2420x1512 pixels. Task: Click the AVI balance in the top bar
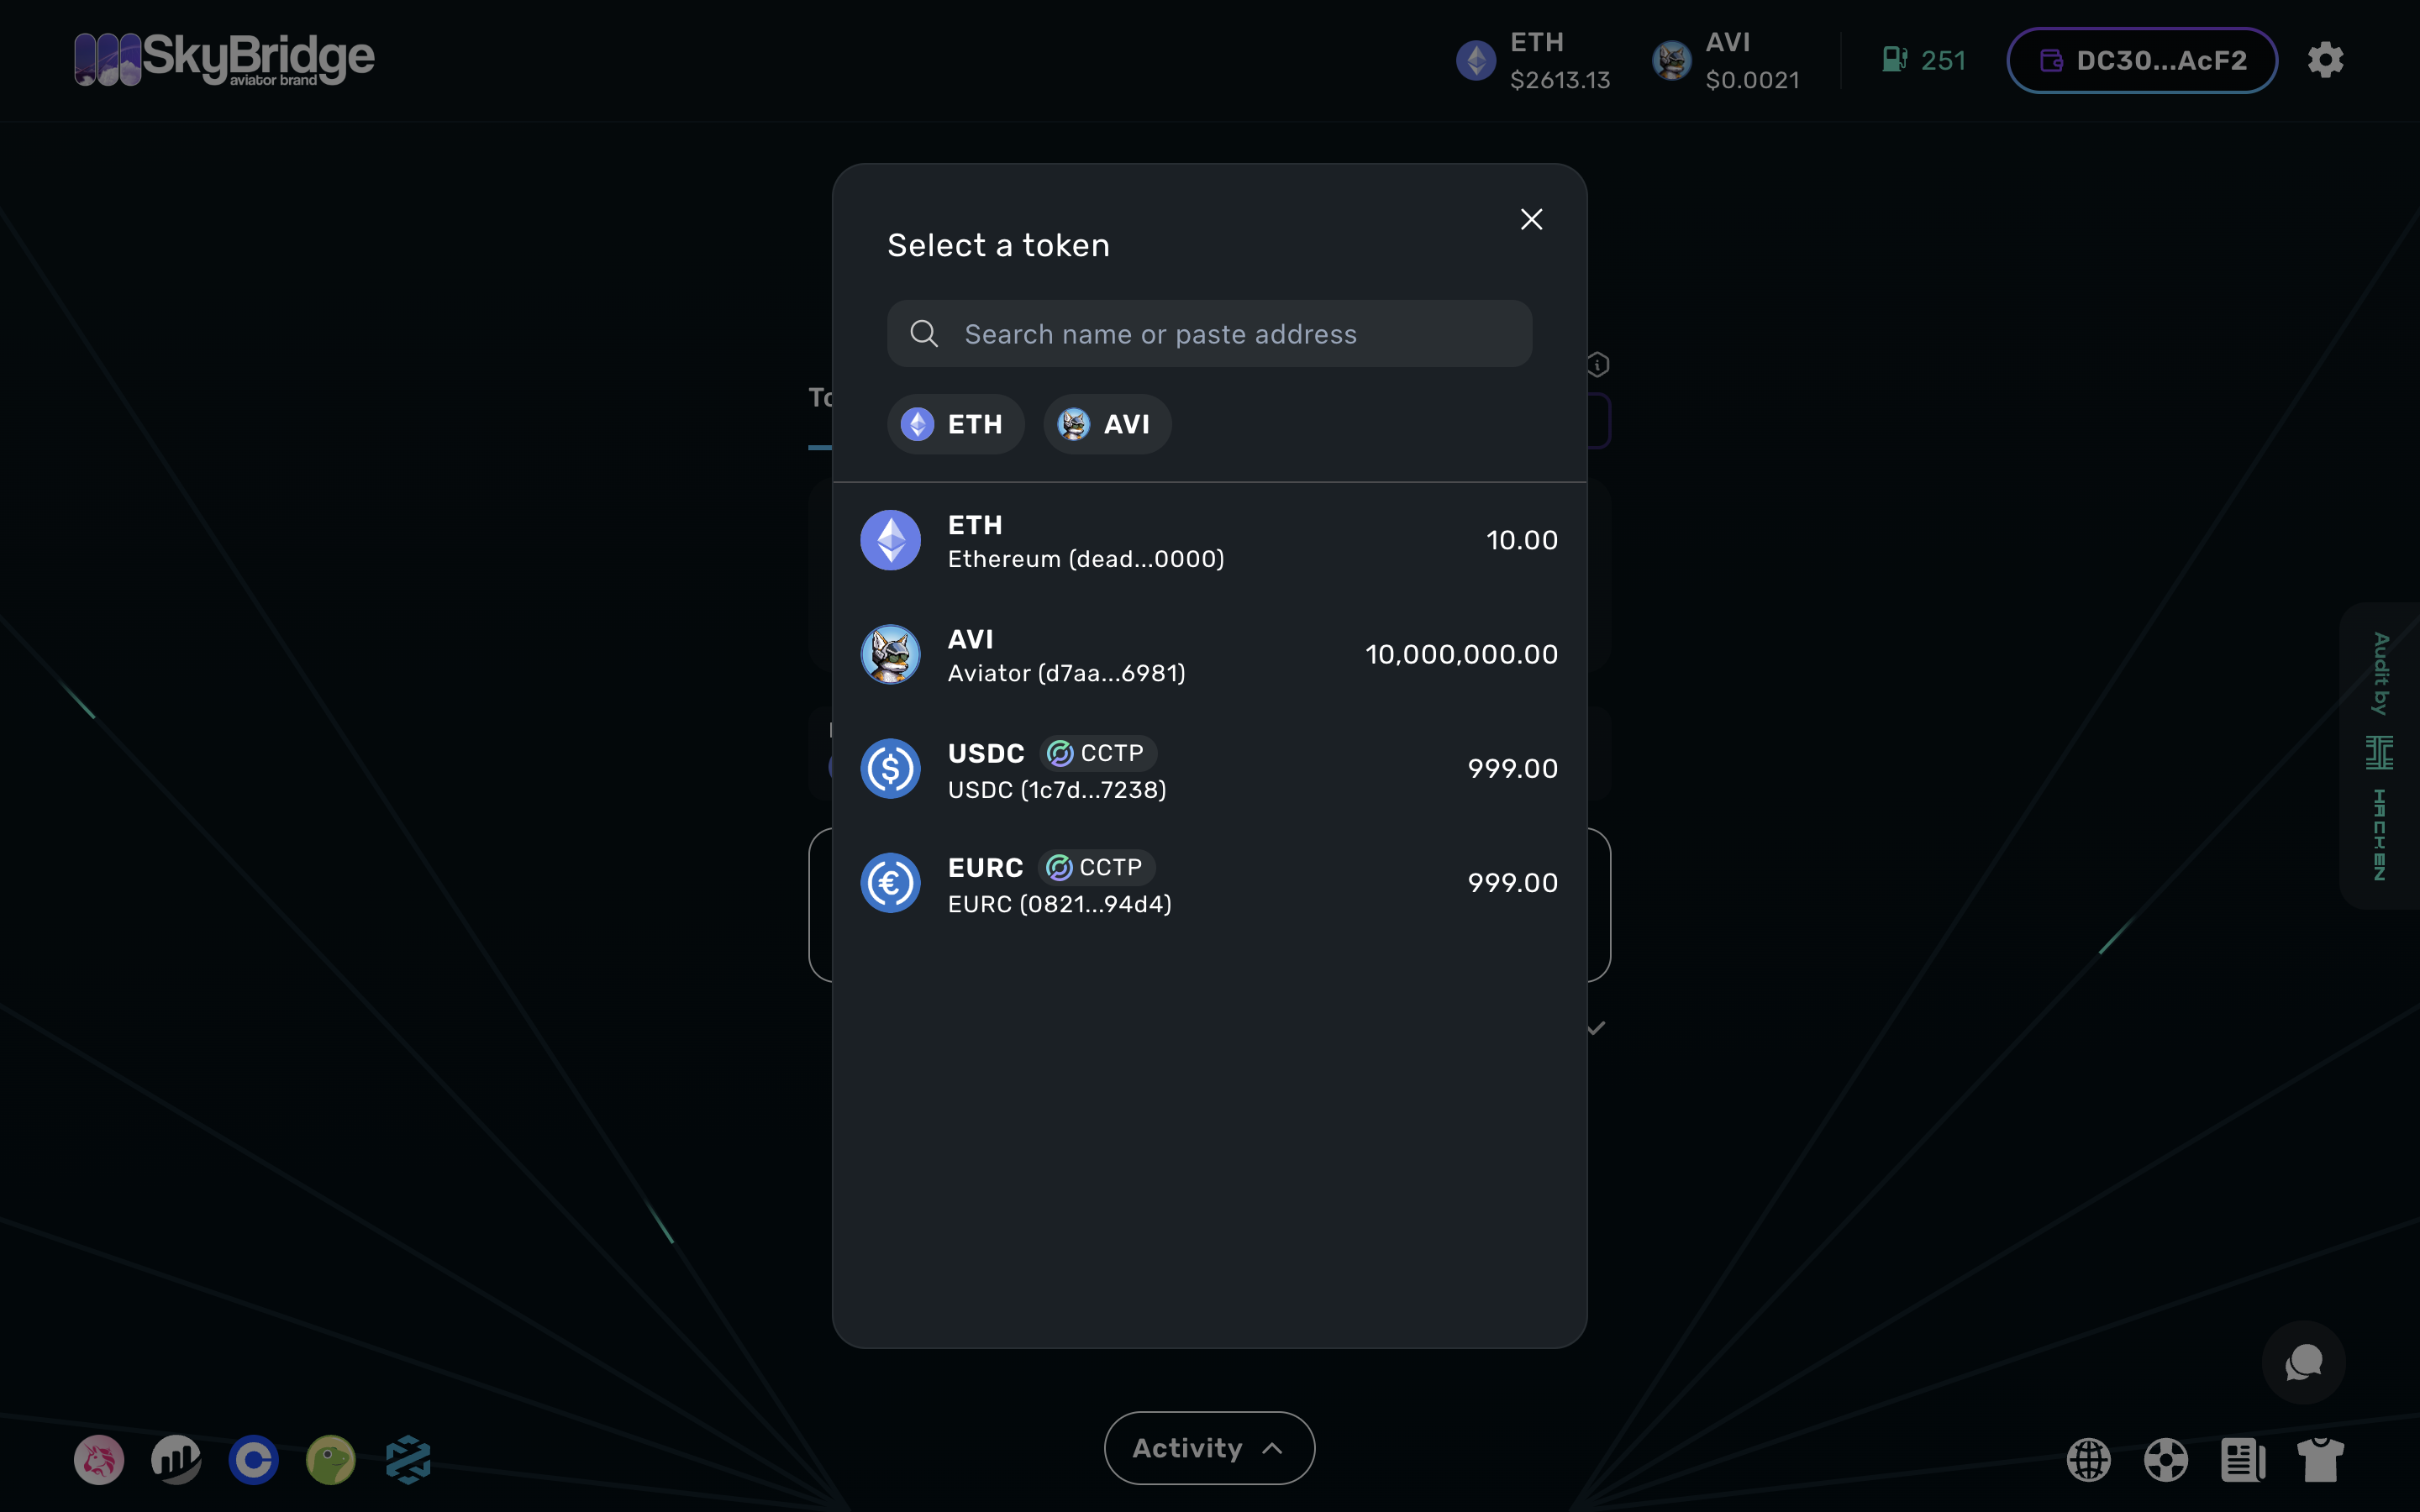click(x=1726, y=60)
